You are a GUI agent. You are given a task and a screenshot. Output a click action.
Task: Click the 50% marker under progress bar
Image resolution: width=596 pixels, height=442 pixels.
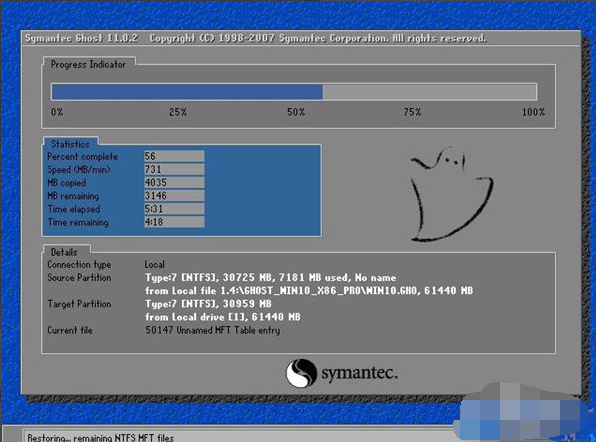click(296, 112)
